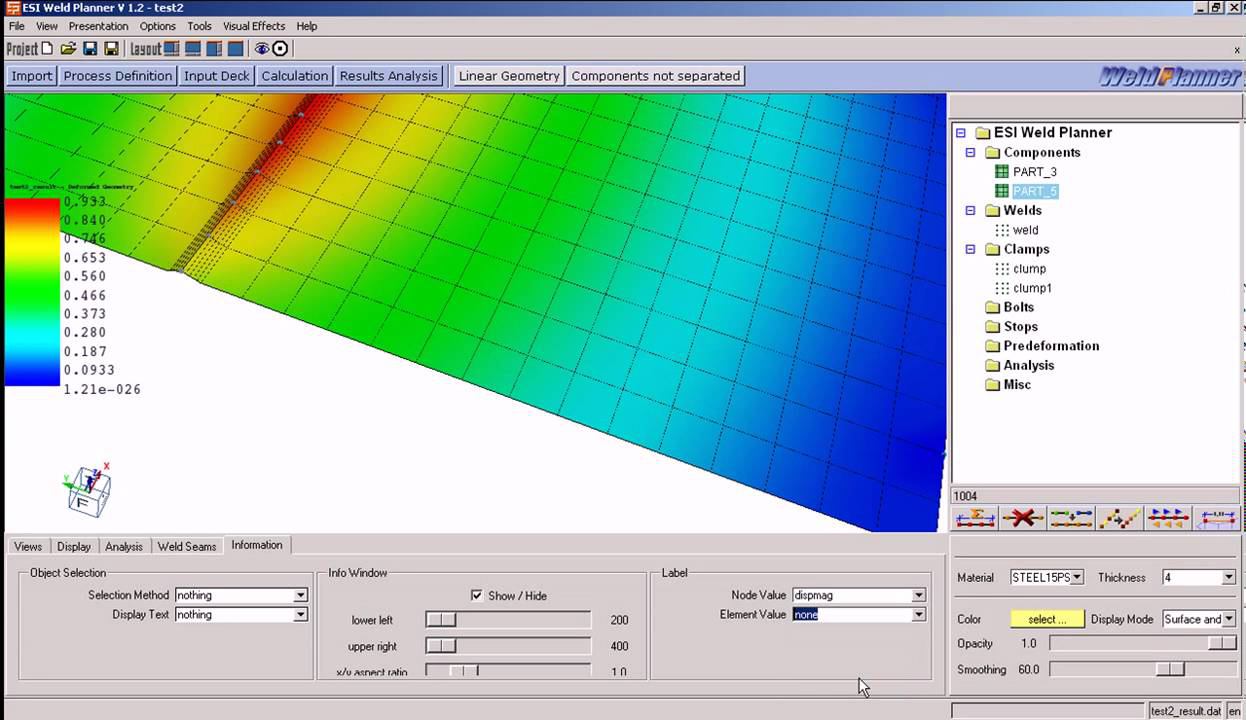
Task: Click the first layout icon after Layout label
Action: point(172,49)
